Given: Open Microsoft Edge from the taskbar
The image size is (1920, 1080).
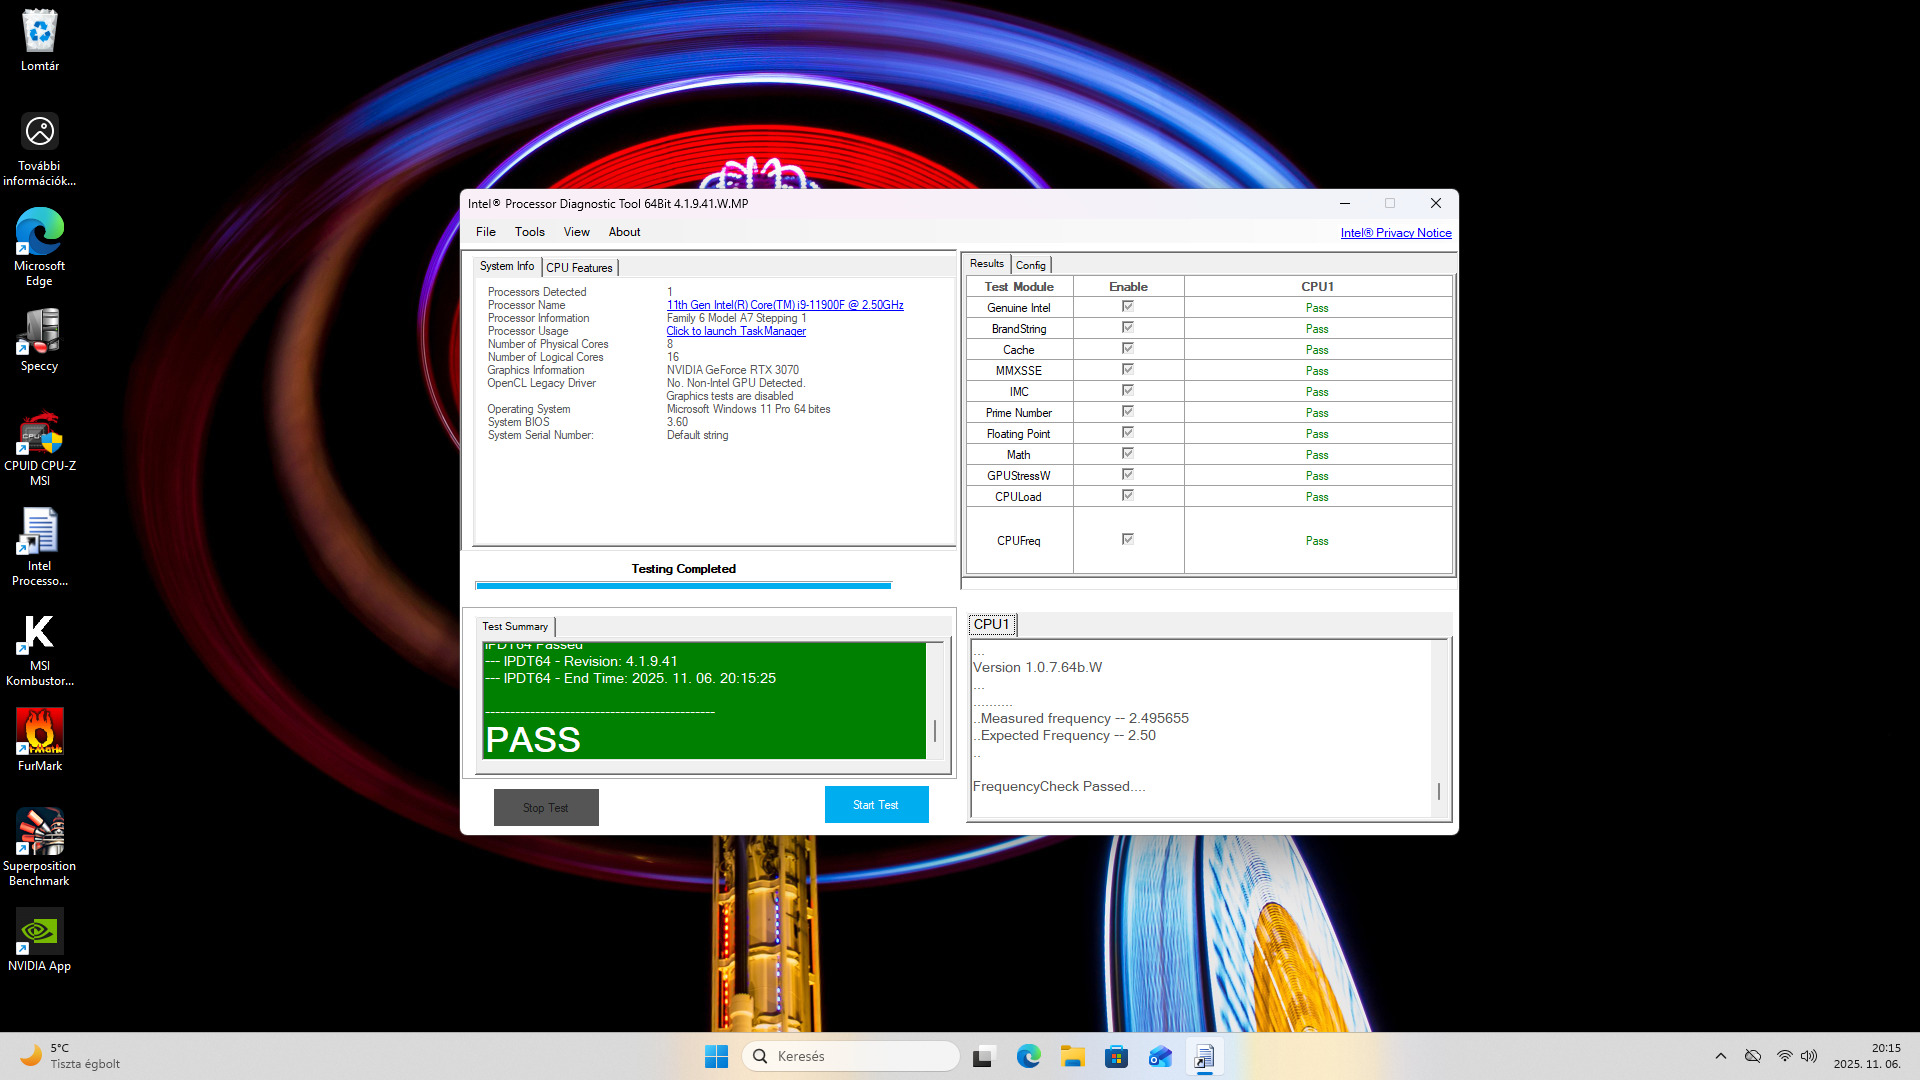Looking at the screenshot, I should point(1028,1056).
